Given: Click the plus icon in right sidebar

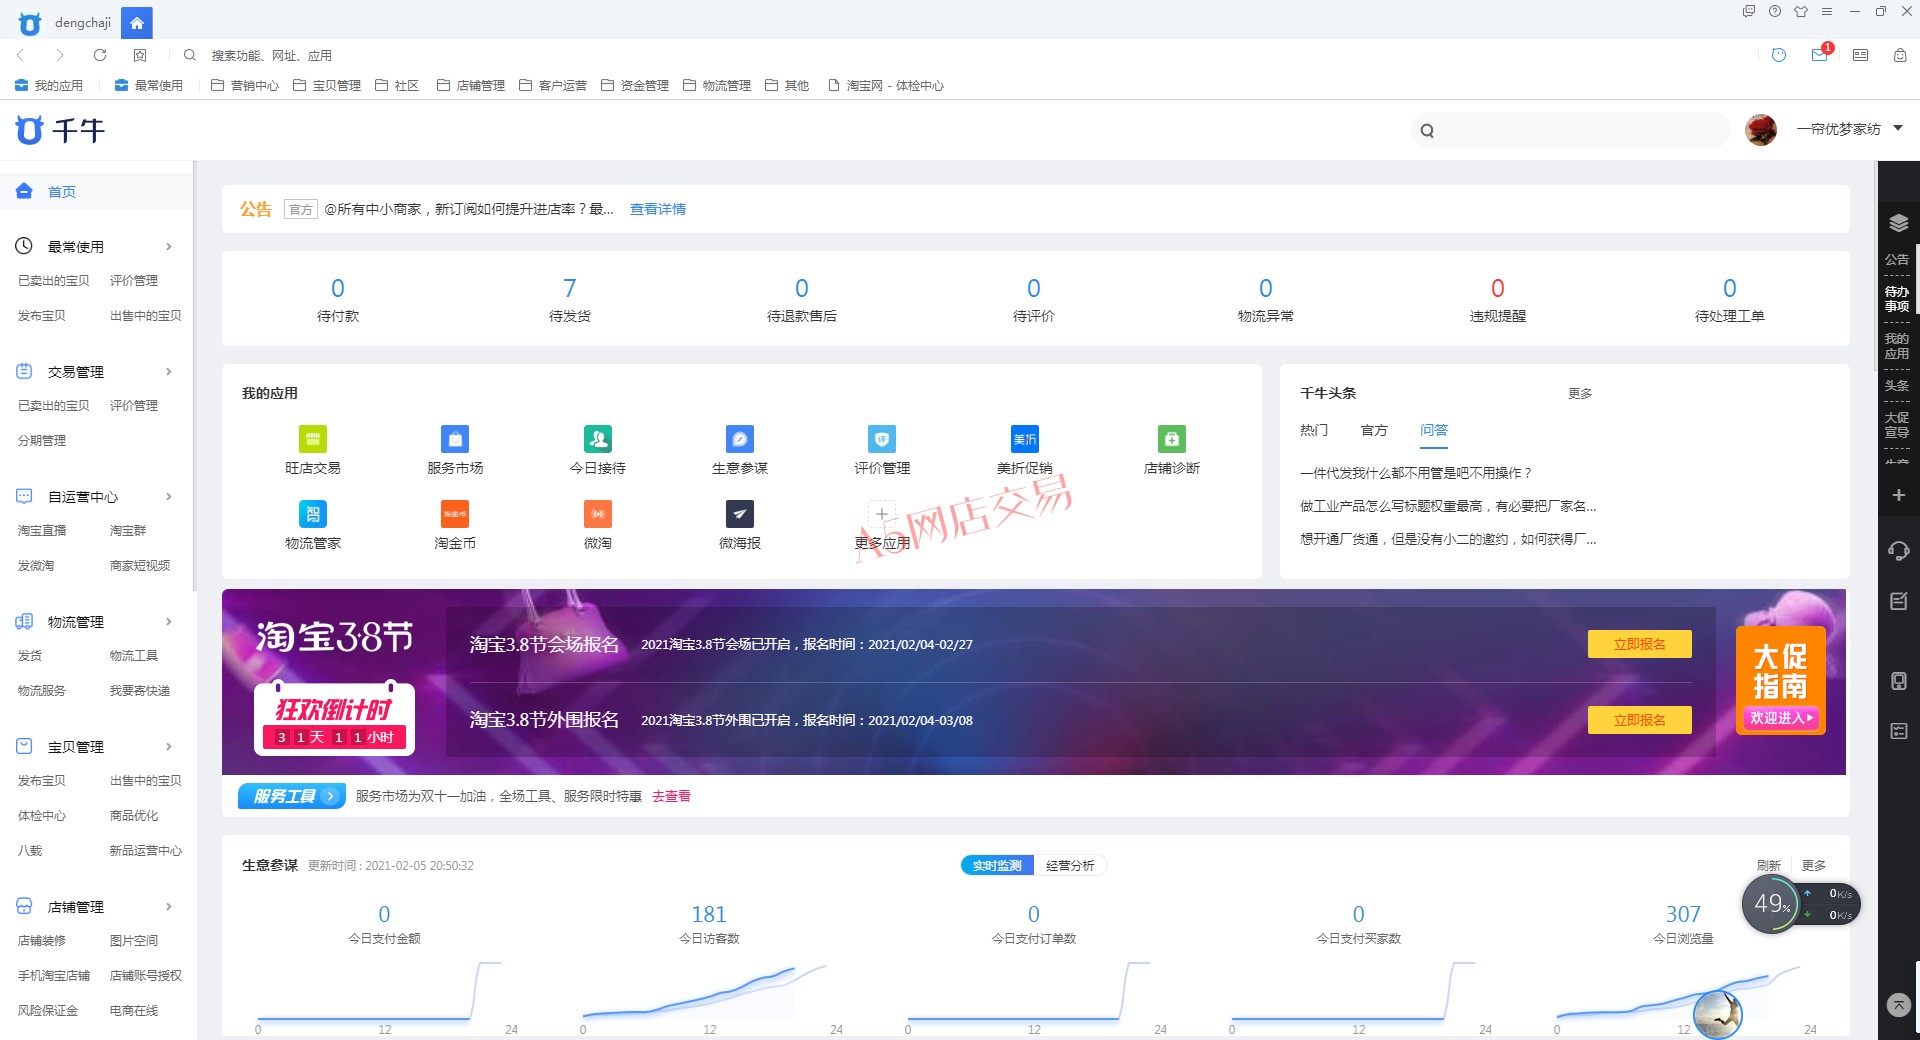Looking at the screenshot, I should click(1898, 495).
